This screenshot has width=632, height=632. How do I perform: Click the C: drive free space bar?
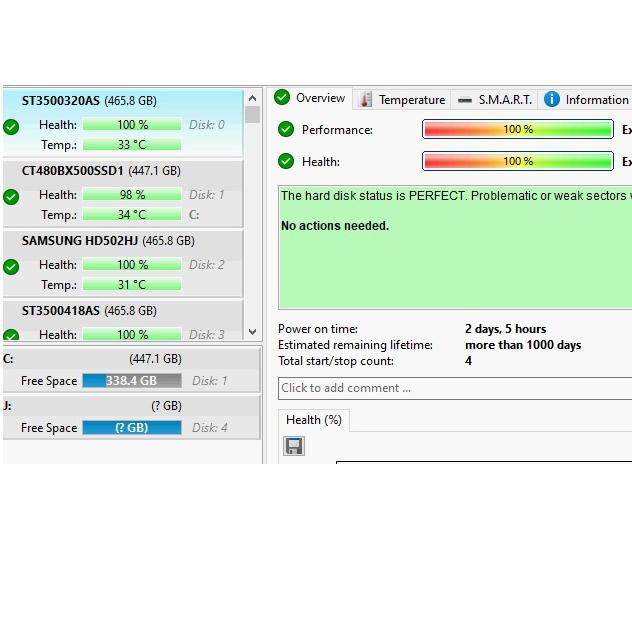pos(131,381)
